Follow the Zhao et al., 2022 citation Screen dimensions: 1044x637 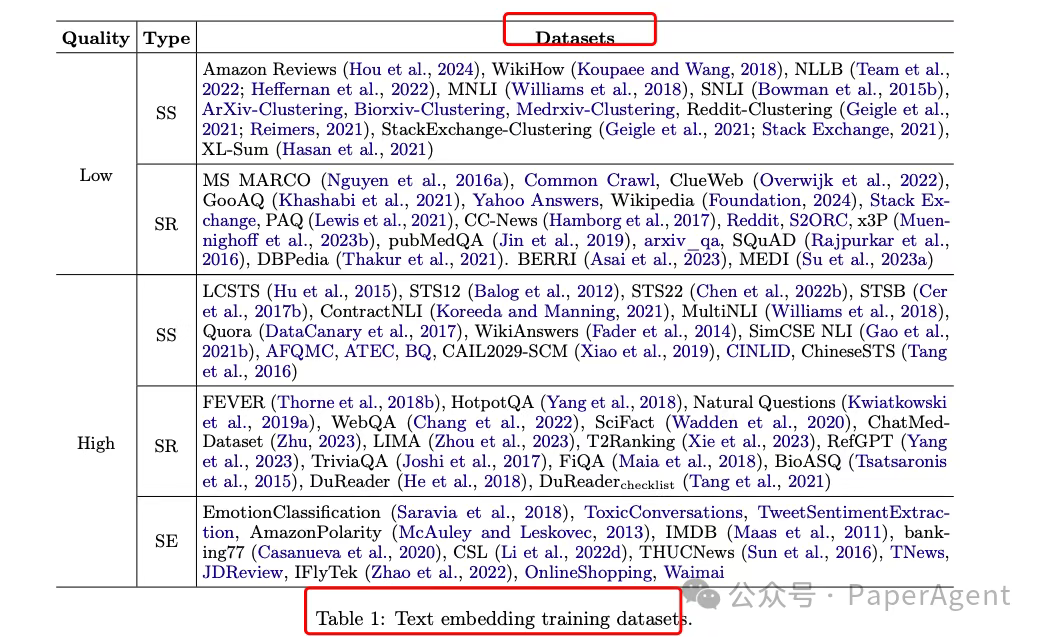pyautogui.click(x=439, y=573)
